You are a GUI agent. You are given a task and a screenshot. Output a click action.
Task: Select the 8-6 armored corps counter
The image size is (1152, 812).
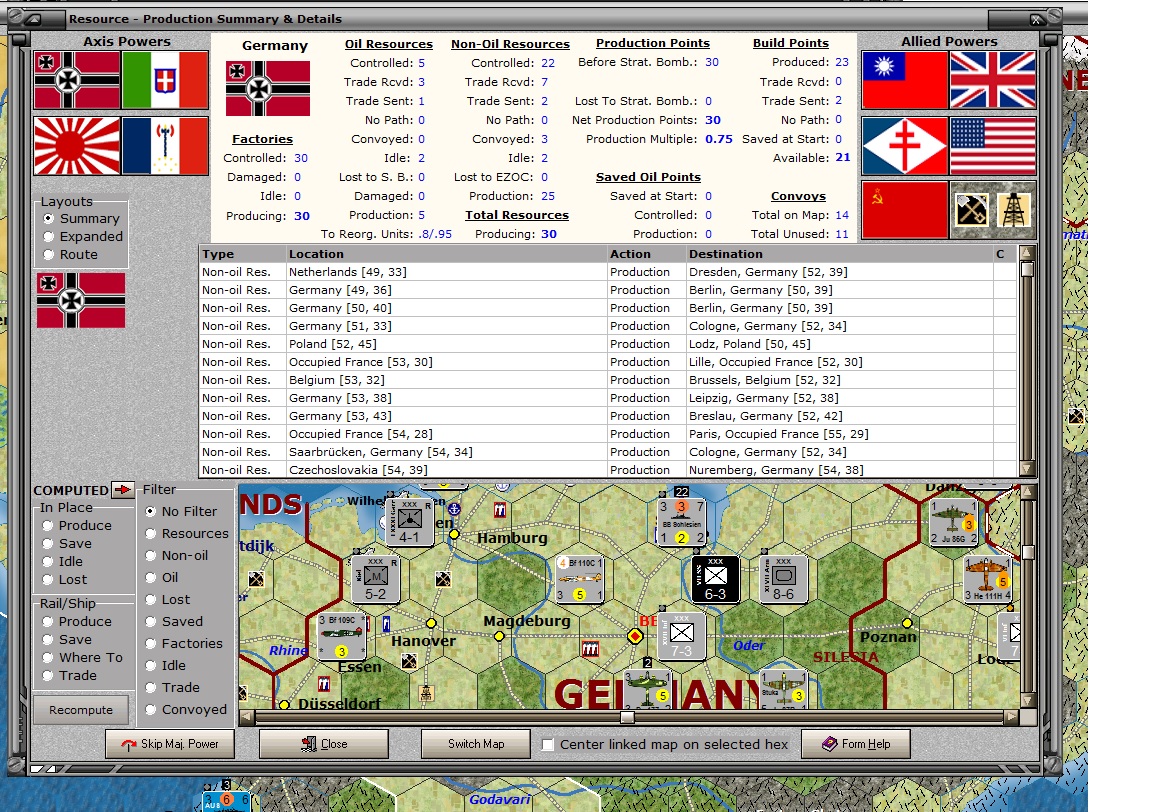[784, 579]
